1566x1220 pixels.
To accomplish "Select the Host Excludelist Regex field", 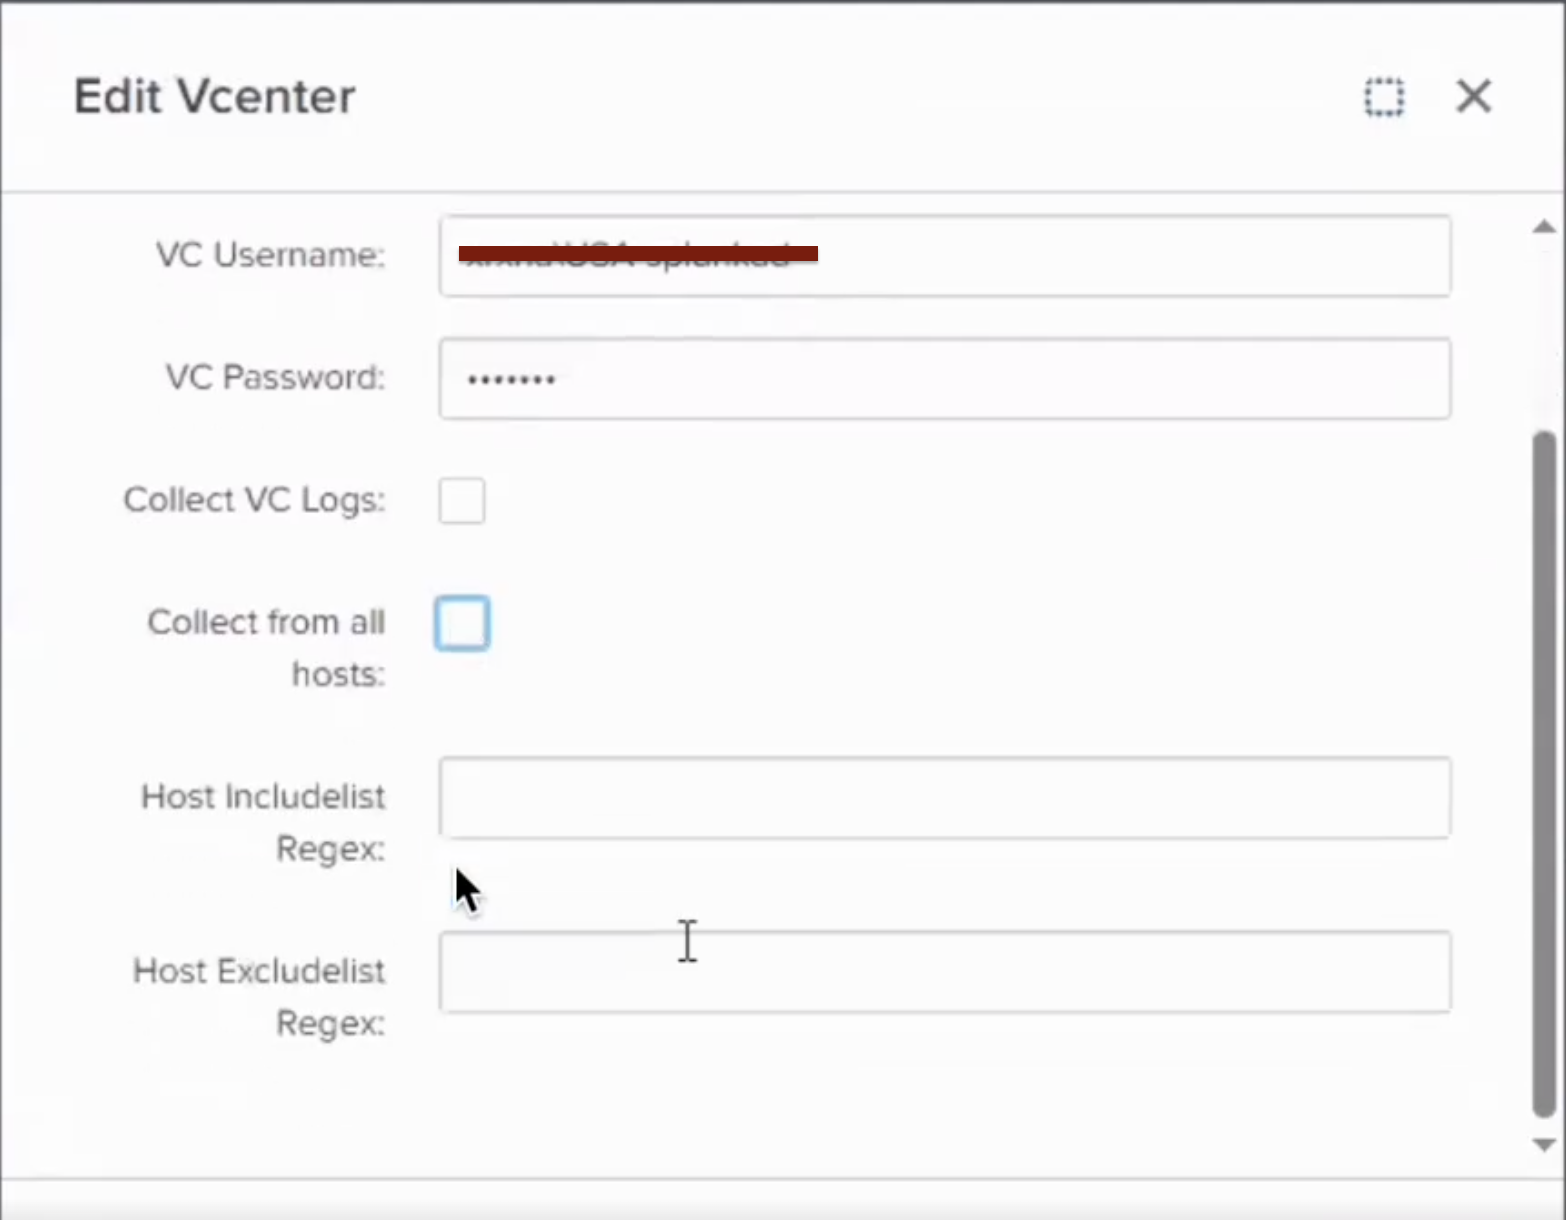I will pyautogui.click(x=945, y=971).
